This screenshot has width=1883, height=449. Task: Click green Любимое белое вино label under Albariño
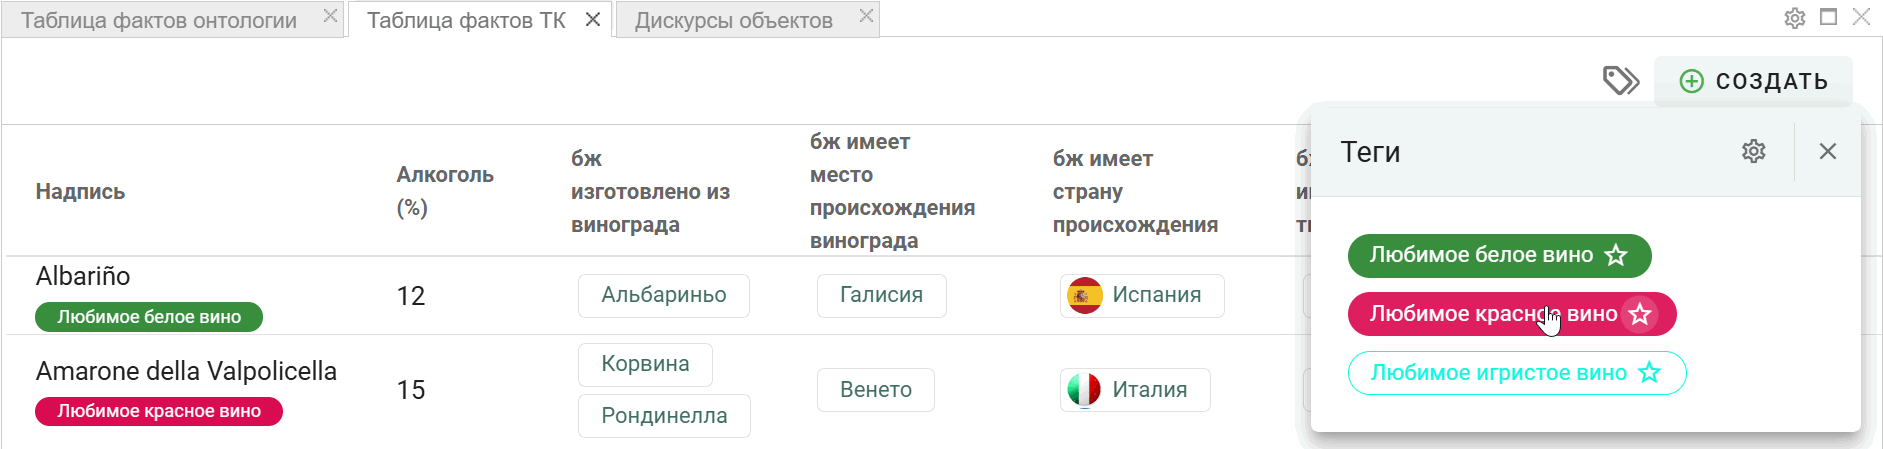pyautogui.click(x=149, y=317)
